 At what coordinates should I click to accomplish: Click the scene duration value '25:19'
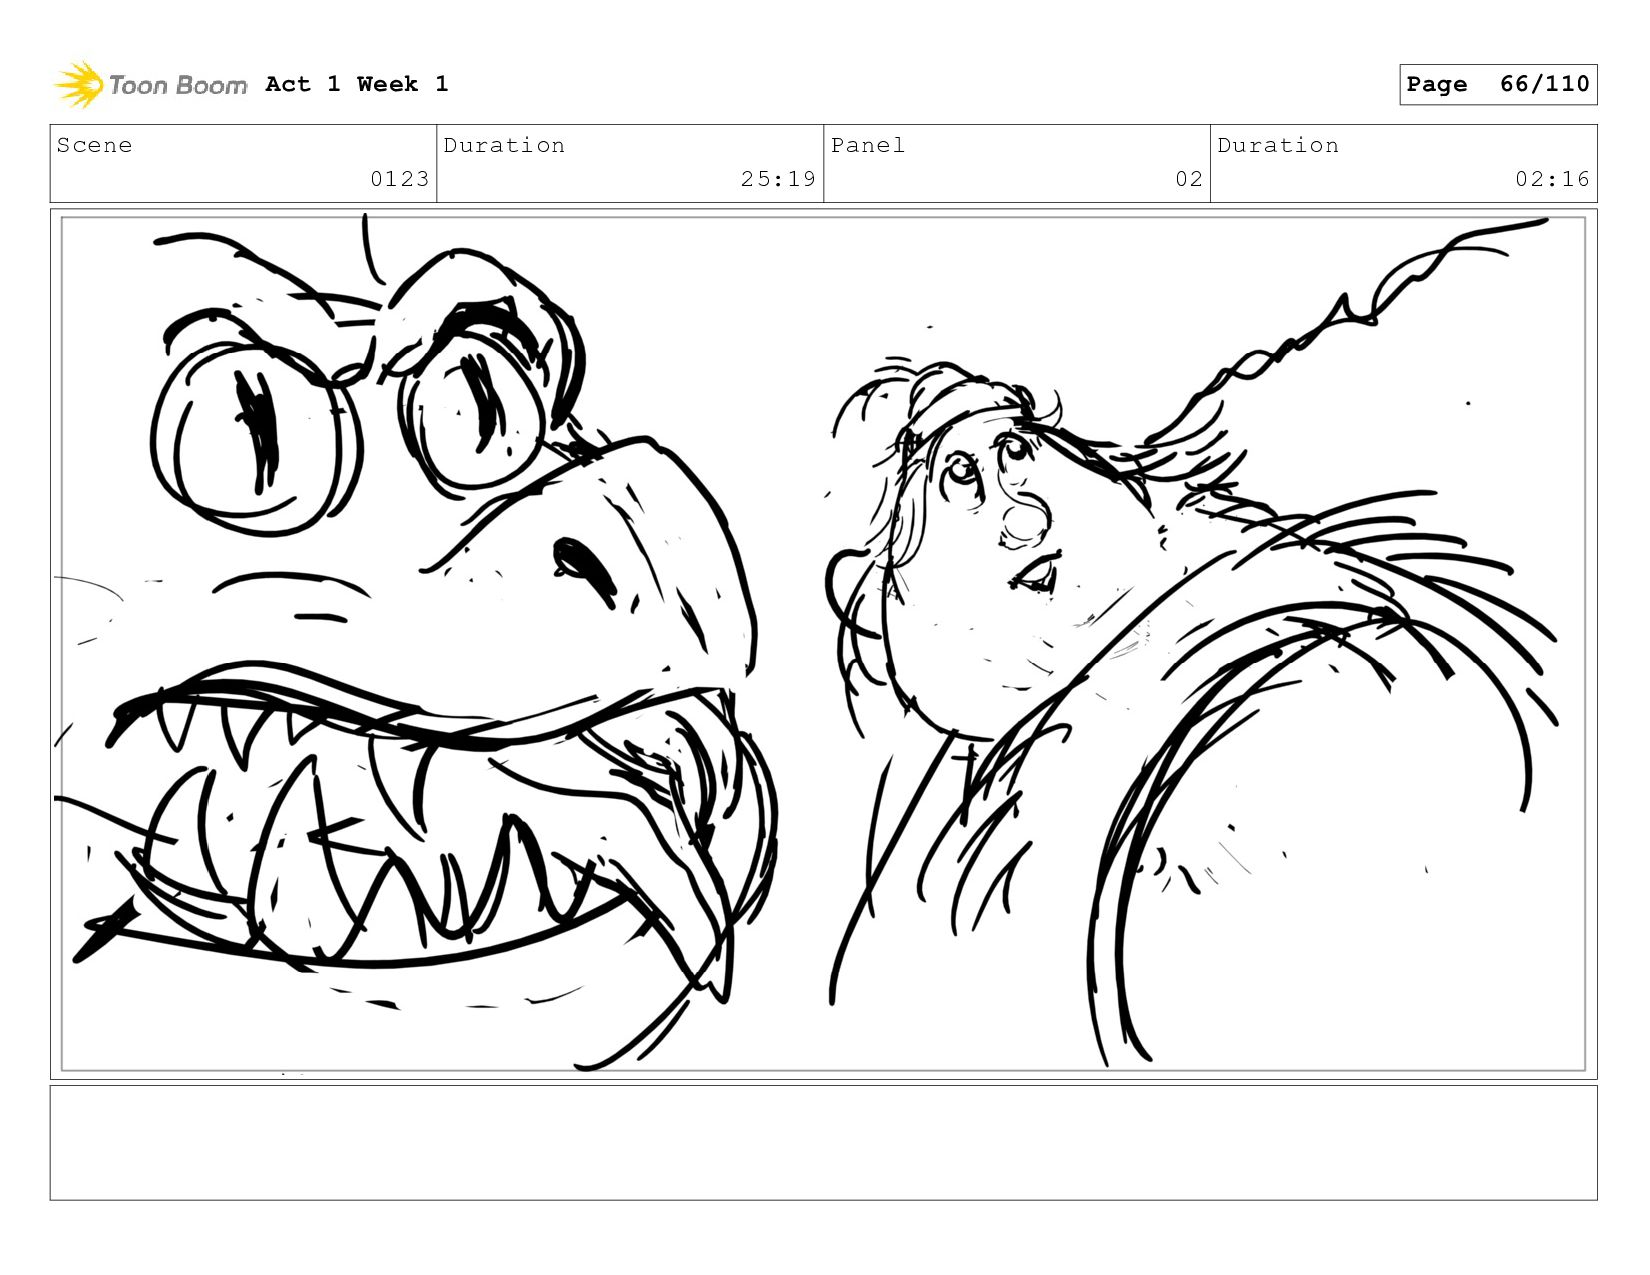(779, 179)
